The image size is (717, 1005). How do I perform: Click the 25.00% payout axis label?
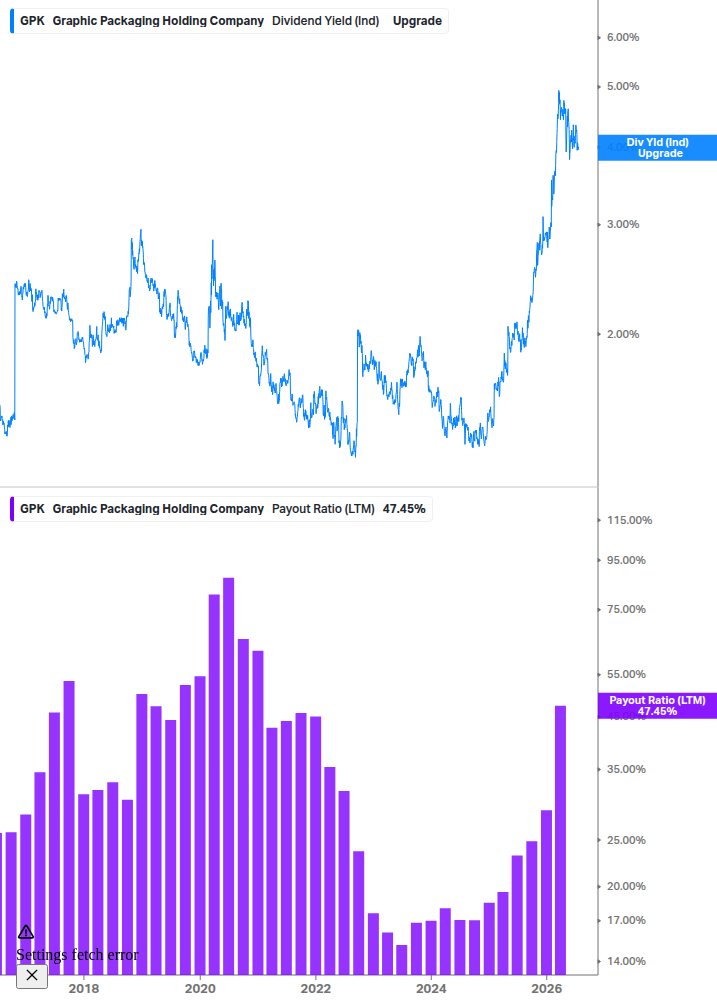(x=626, y=840)
